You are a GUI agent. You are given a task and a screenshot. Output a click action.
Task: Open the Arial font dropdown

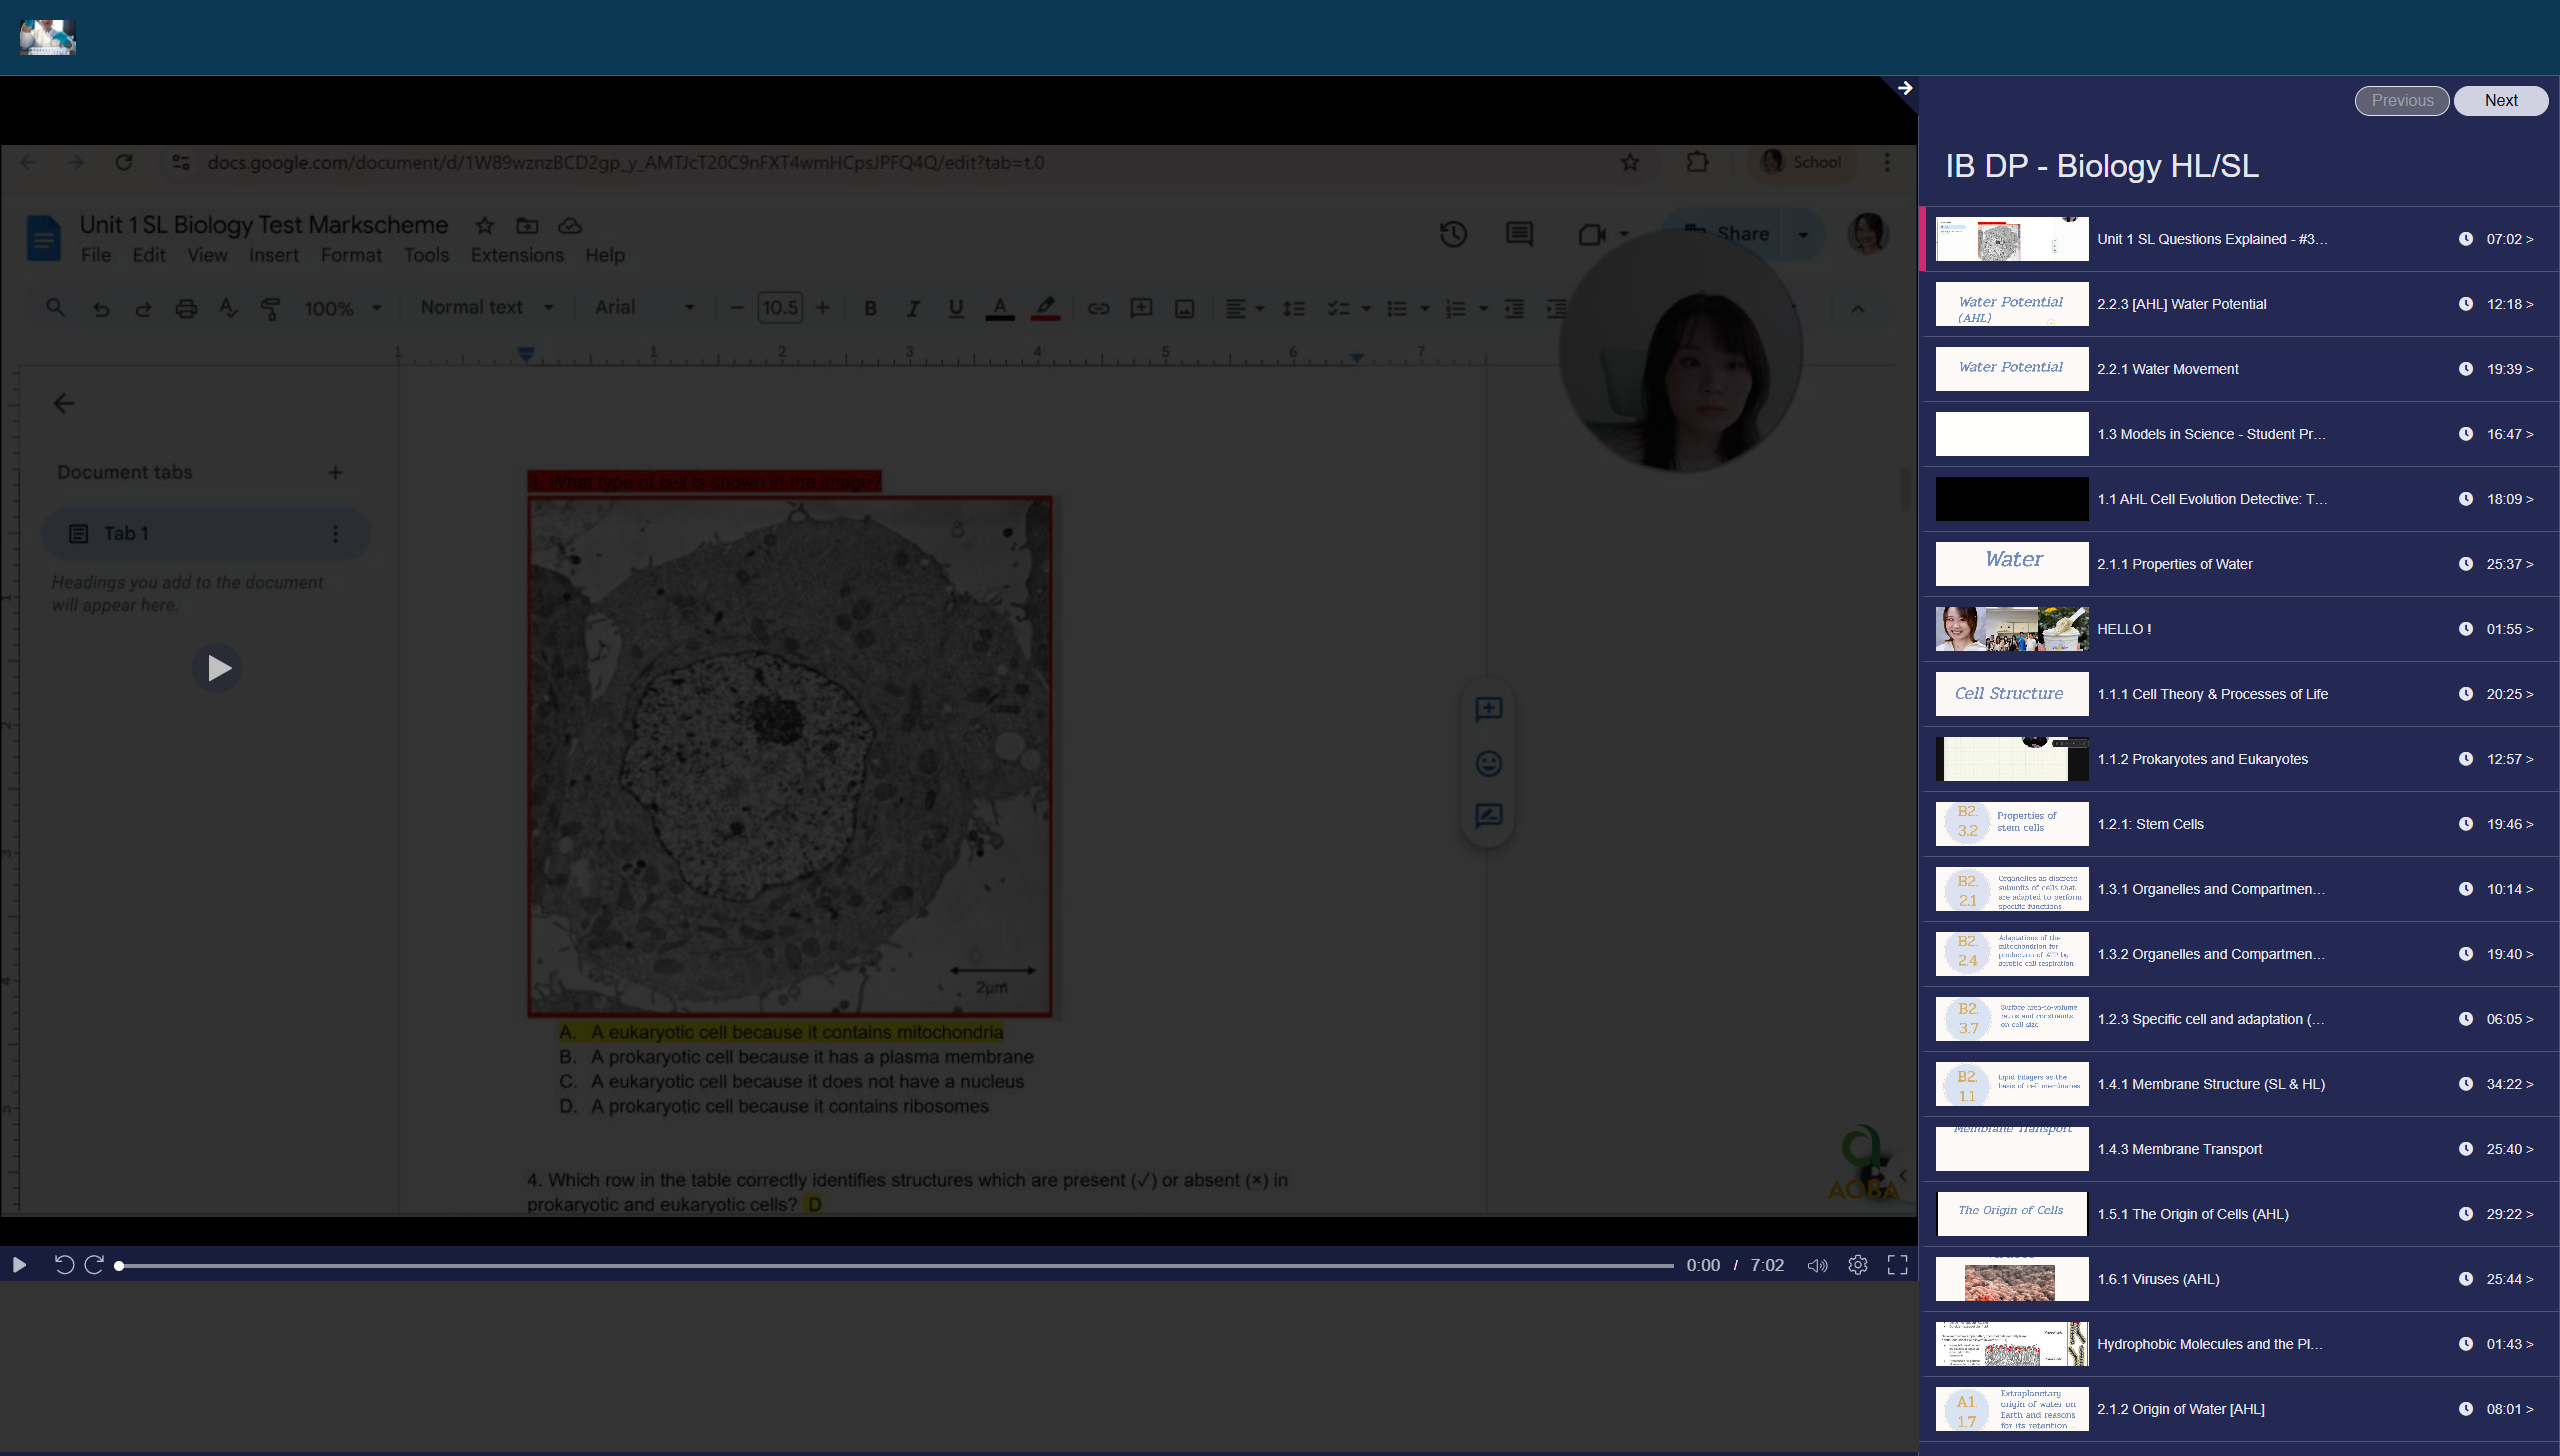coord(643,307)
